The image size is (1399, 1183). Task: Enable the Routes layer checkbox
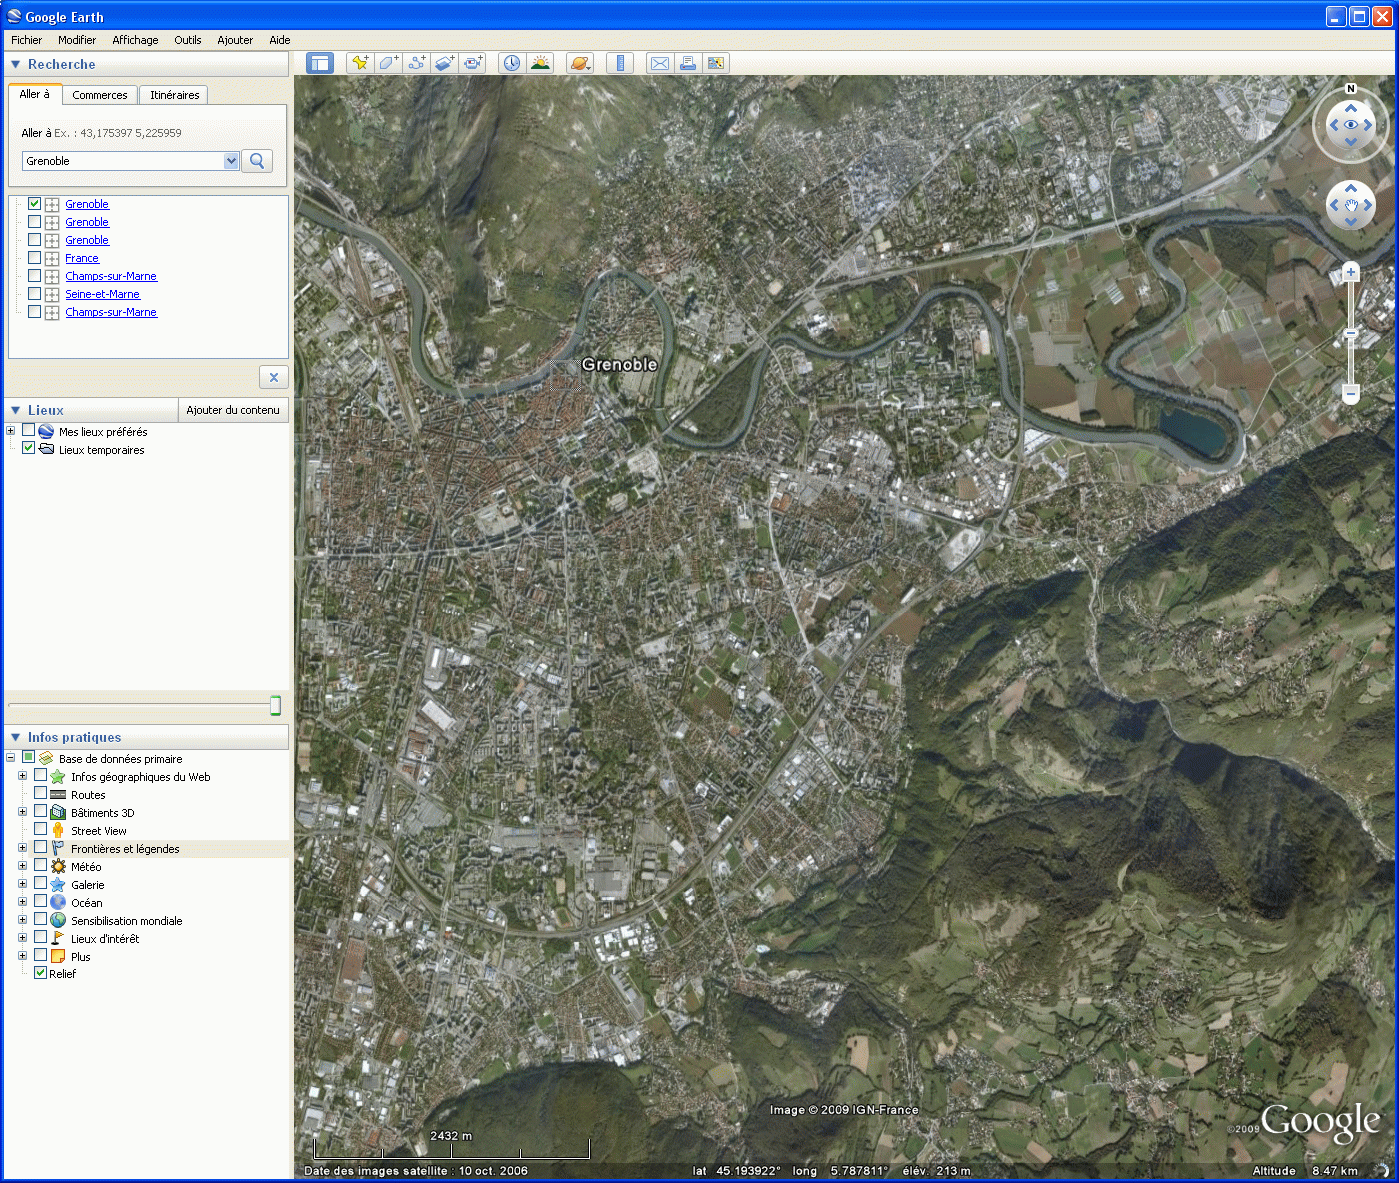tap(41, 794)
